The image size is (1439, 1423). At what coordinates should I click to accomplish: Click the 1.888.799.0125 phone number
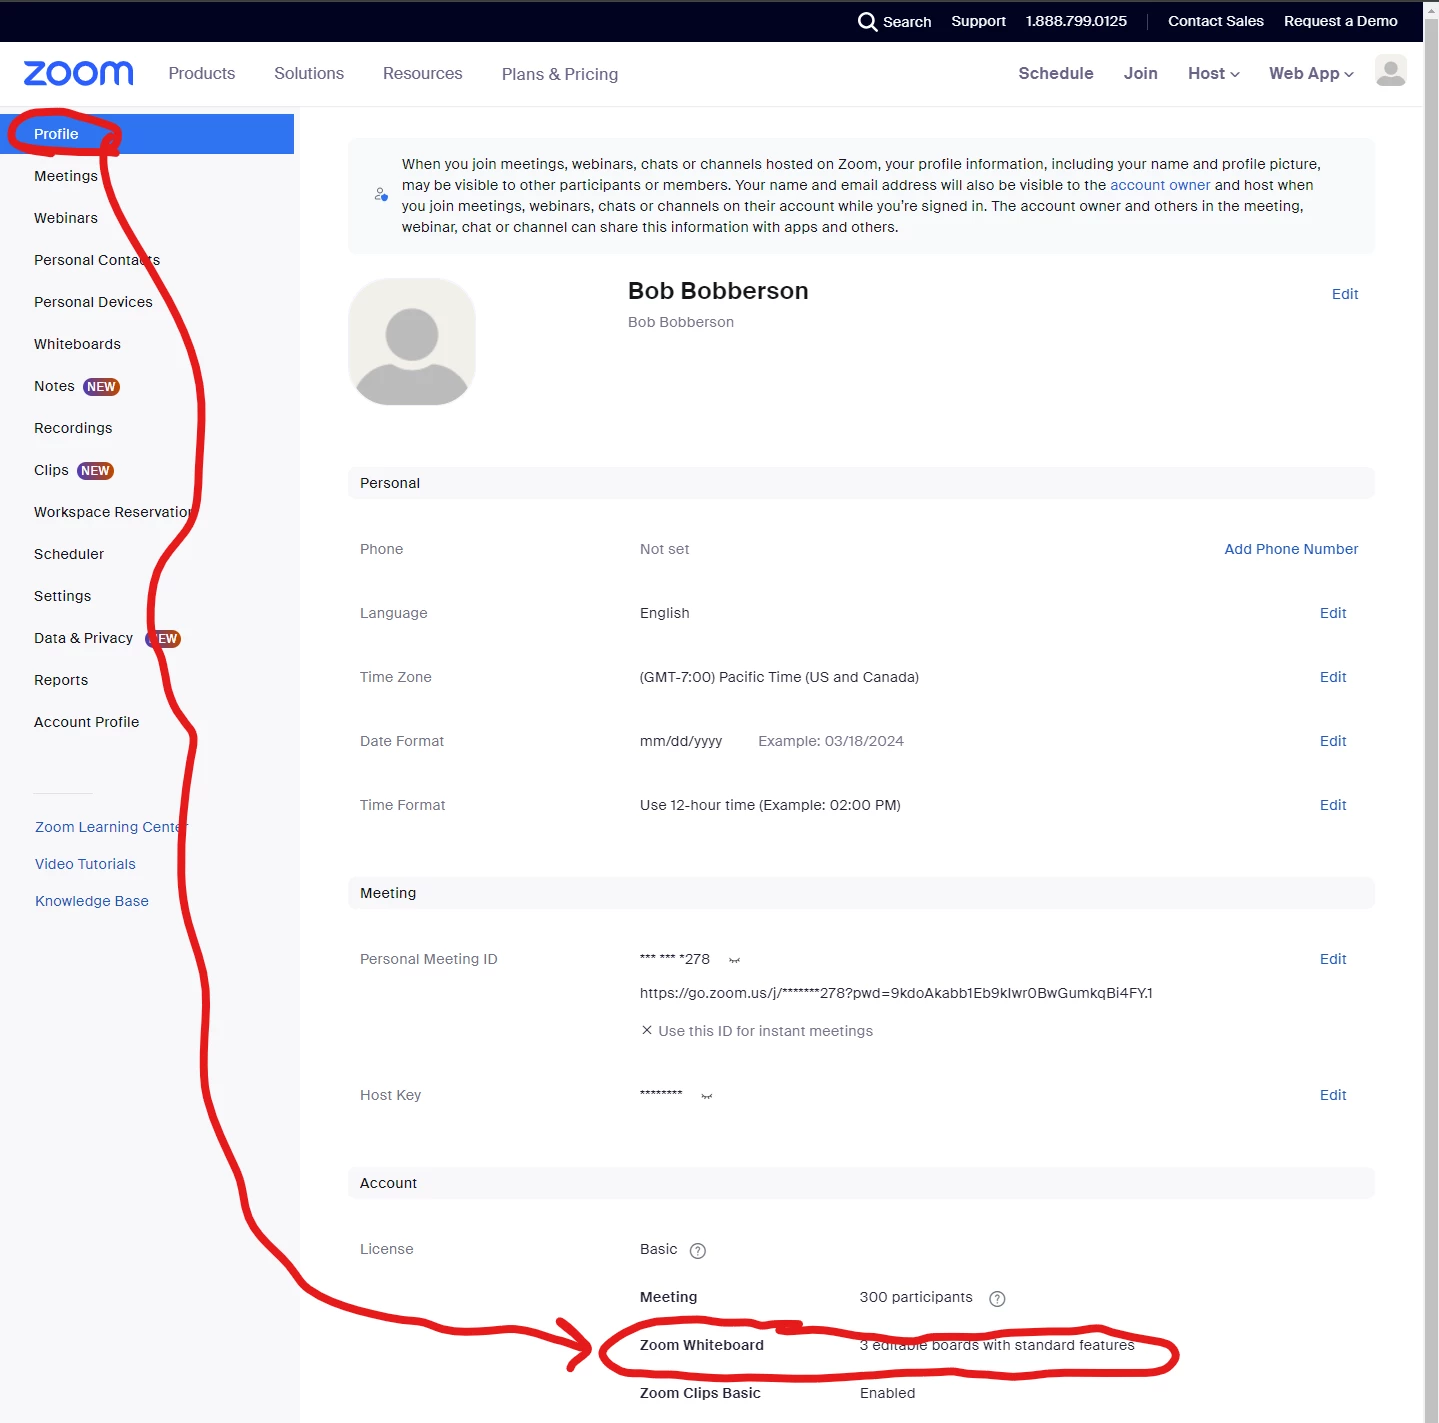[x=1076, y=21]
